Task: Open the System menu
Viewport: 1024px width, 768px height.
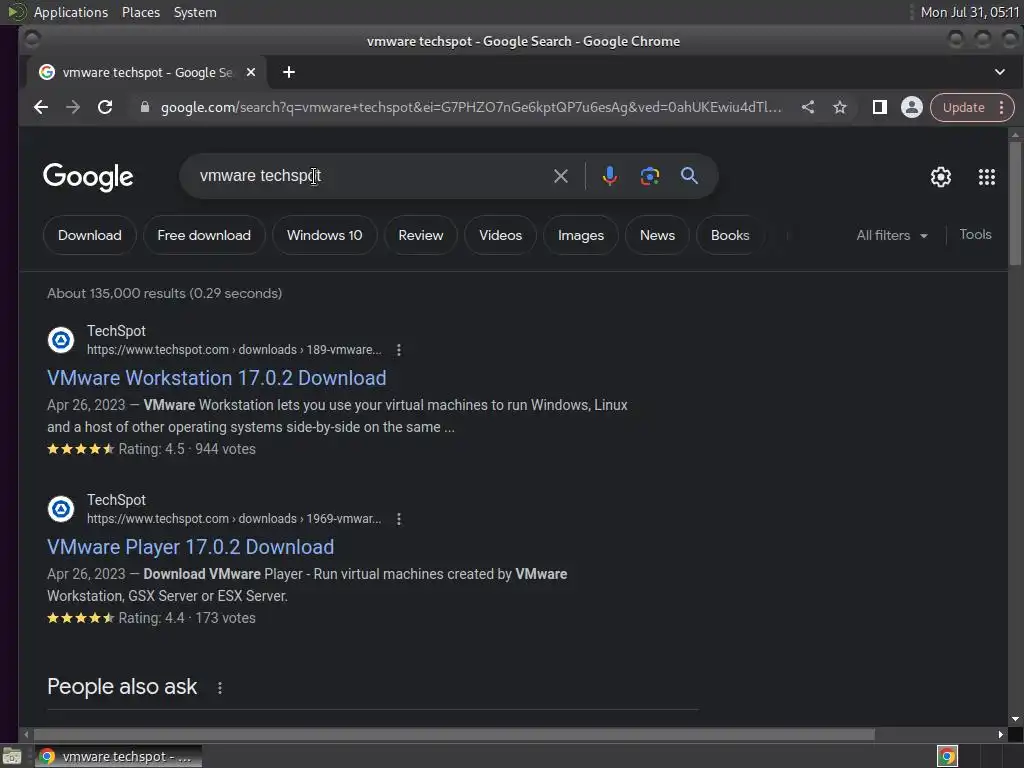Action: (x=195, y=12)
